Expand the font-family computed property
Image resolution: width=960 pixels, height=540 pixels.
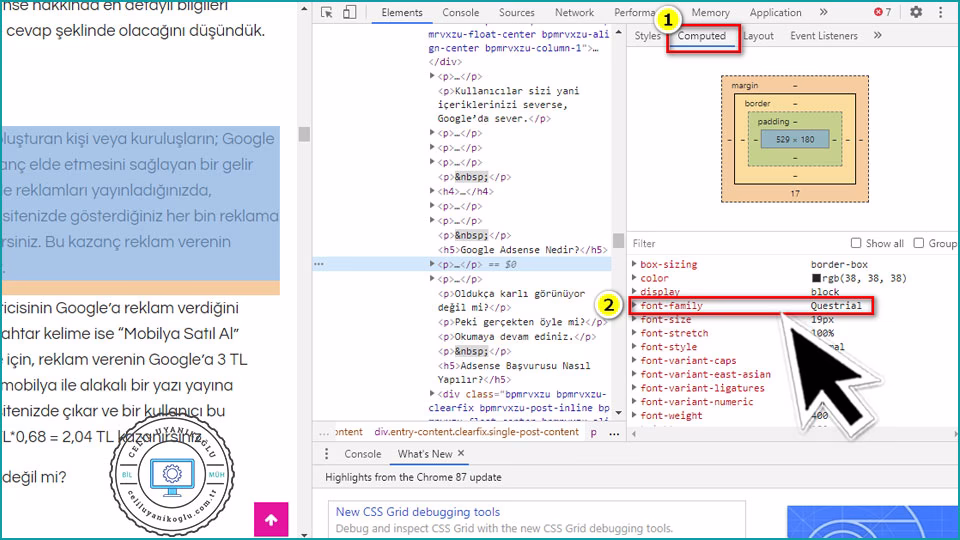coord(633,306)
